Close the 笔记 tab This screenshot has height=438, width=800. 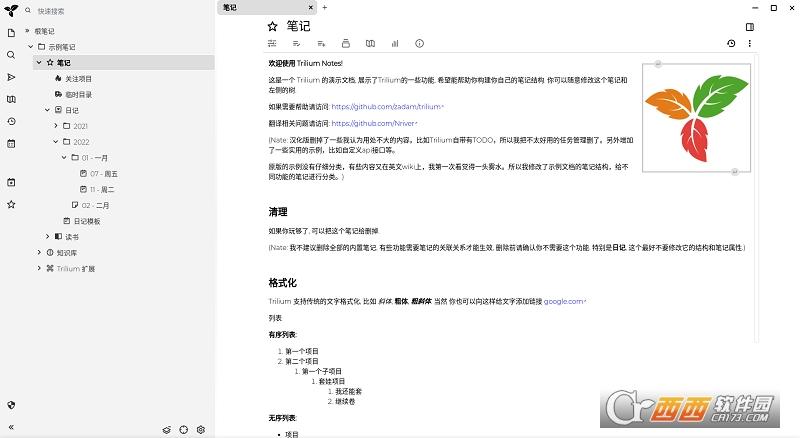(x=311, y=8)
